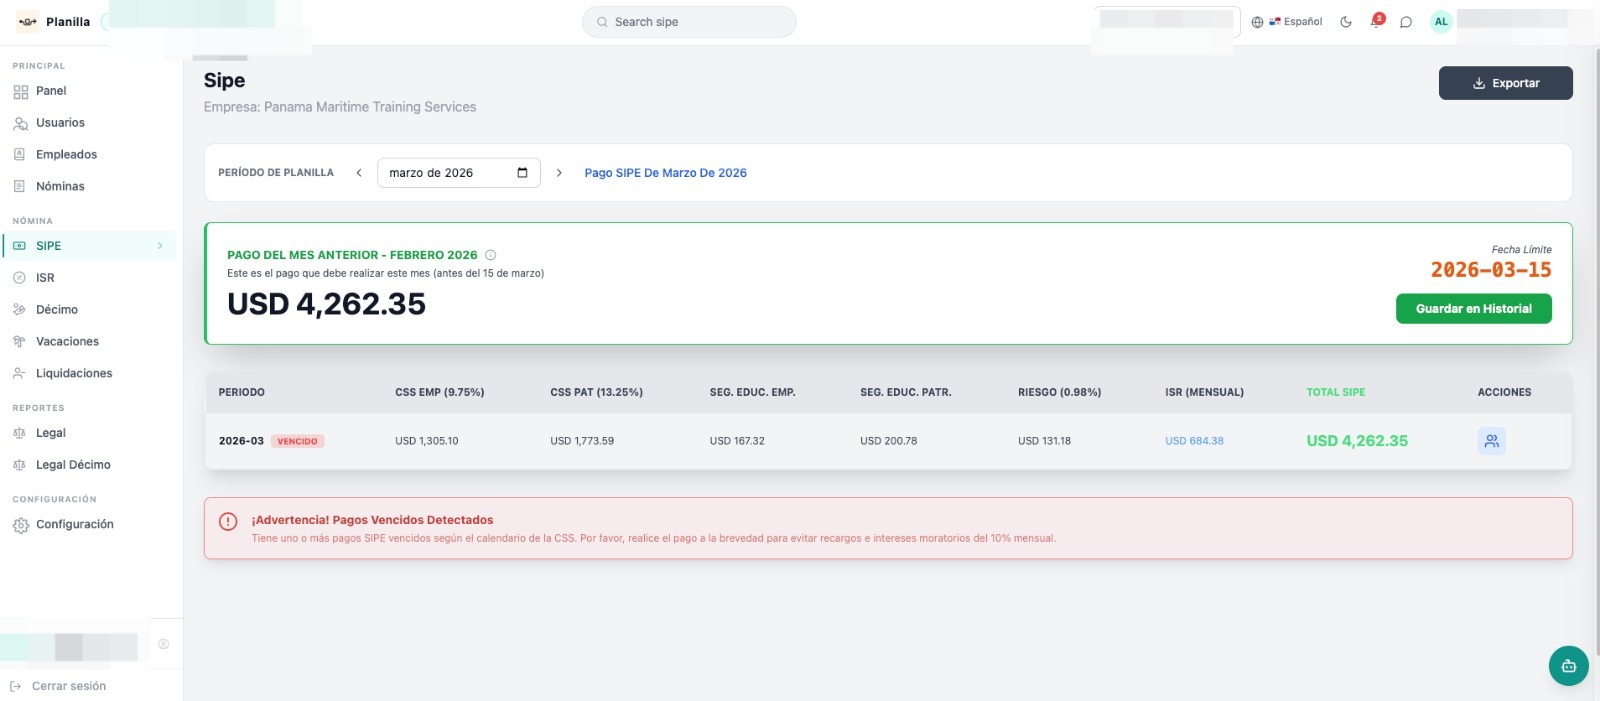The image size is (1600, 701).
Task: Go to previous payroll period
Action: [x=359, y=173]
